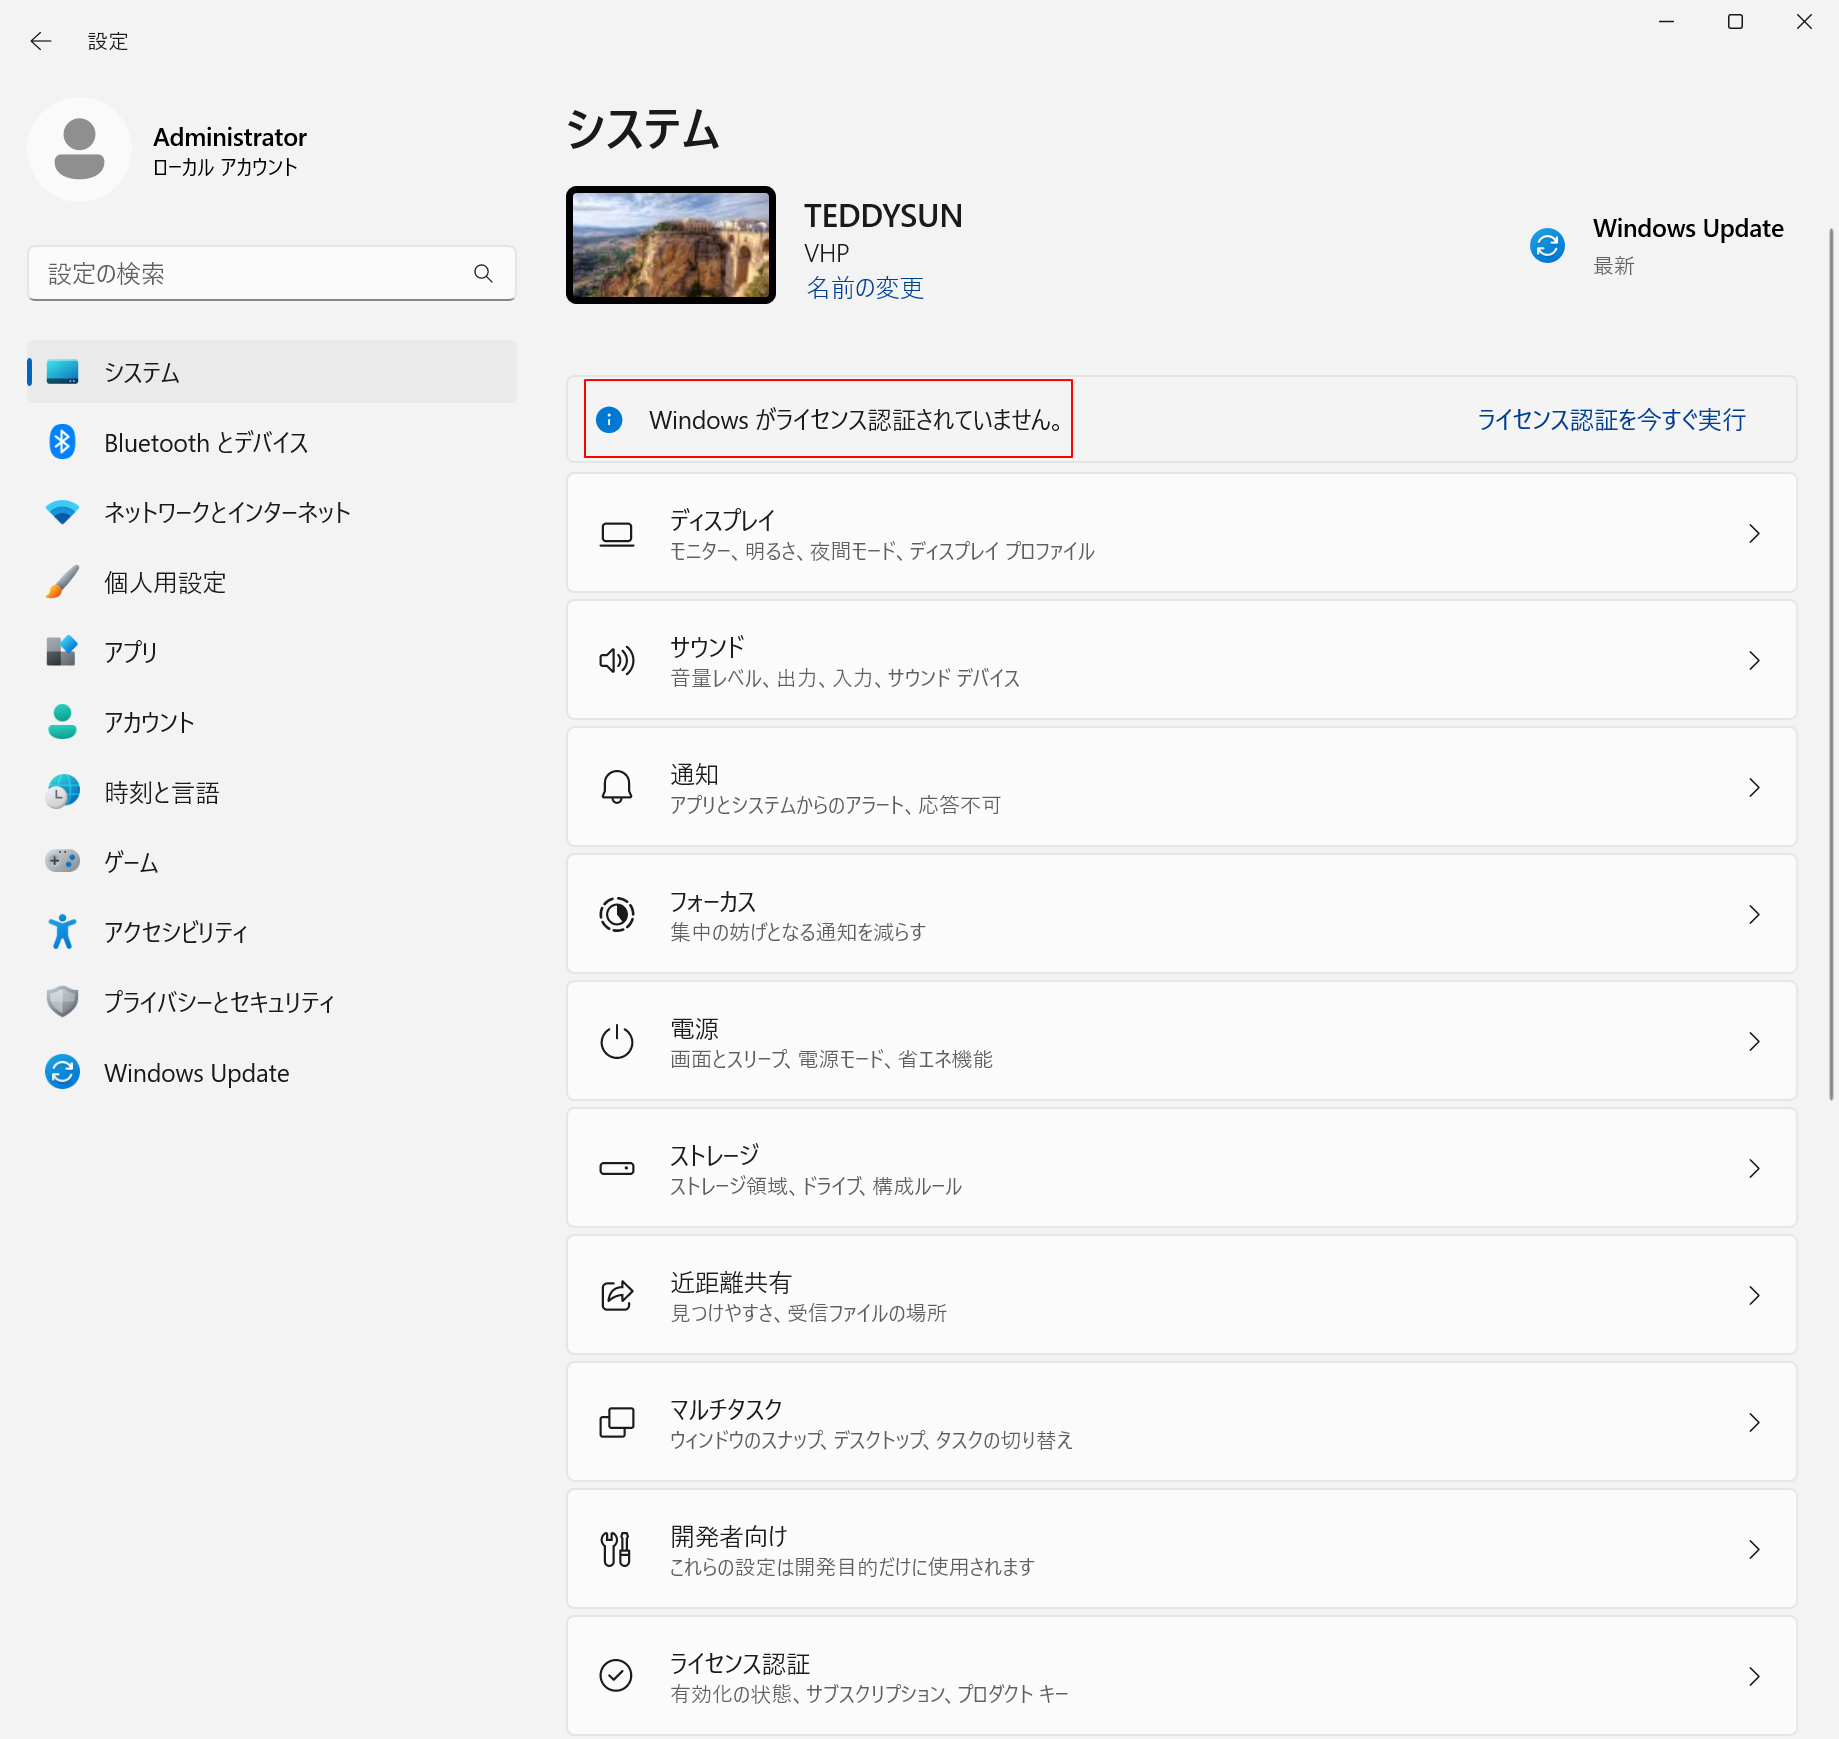Click the Bluetooth icon in sidebar
This screenshot has width=1839, height=1739.
click(x=62, y=442)
